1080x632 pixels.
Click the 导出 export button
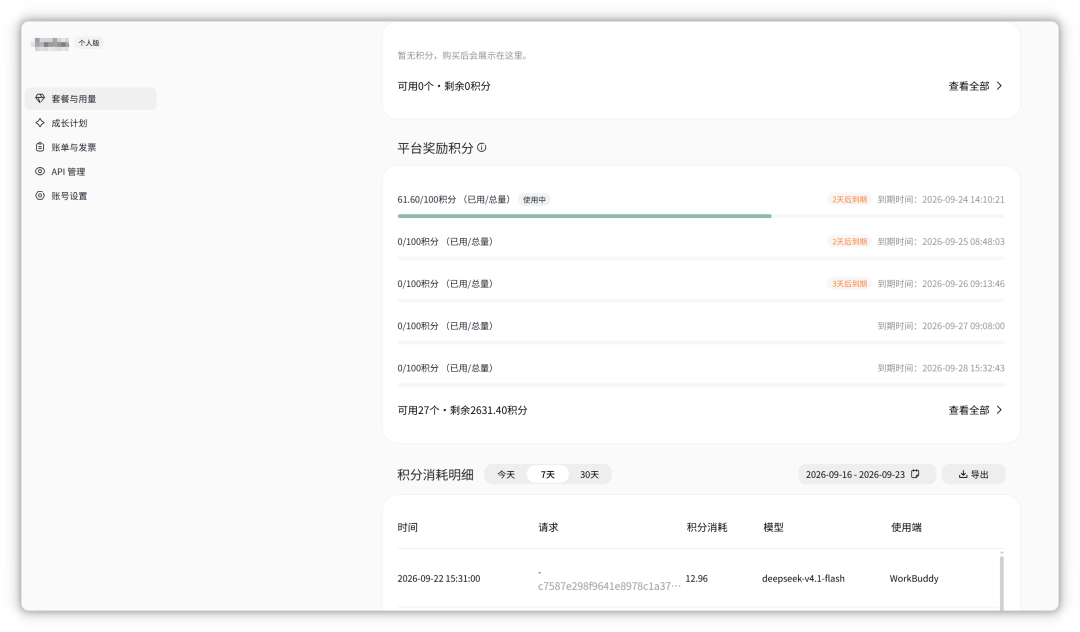(973, 474)
